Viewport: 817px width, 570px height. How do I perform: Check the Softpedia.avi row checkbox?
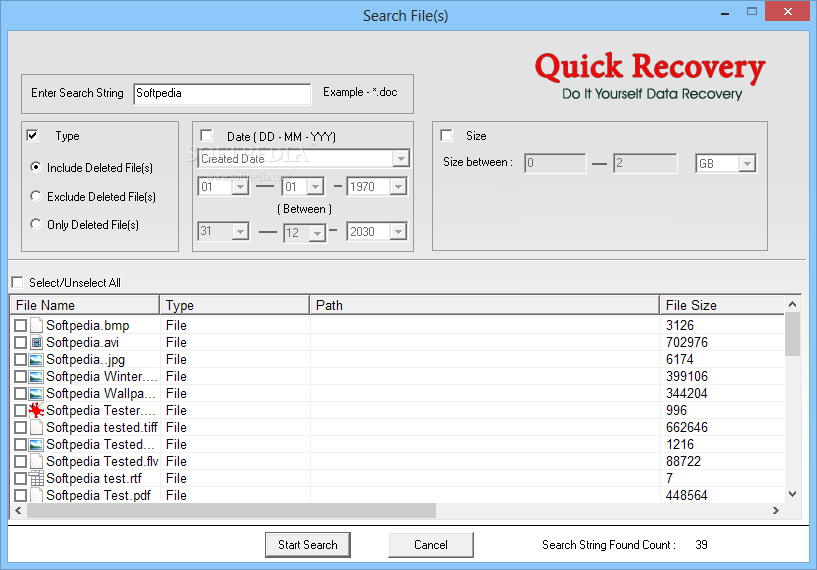point(20,343)
